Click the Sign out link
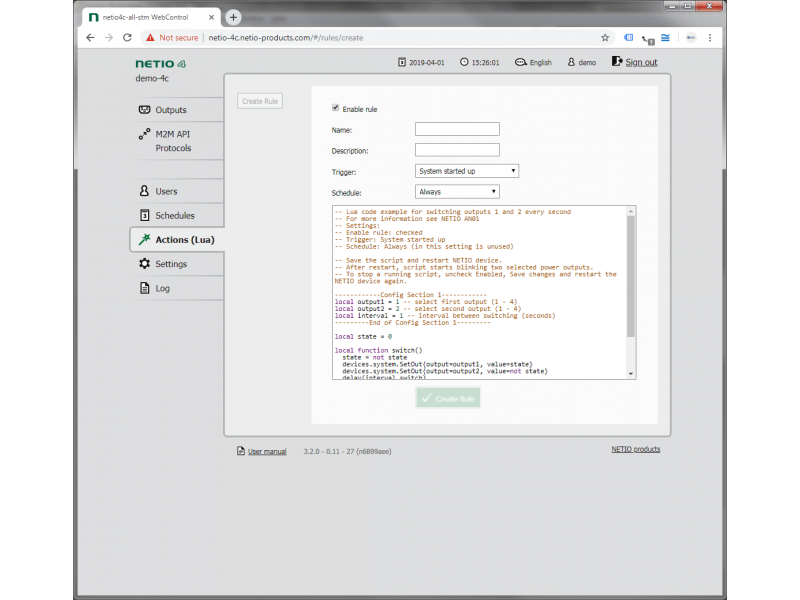This screenshot has height=600, width=800. (641, 62)
